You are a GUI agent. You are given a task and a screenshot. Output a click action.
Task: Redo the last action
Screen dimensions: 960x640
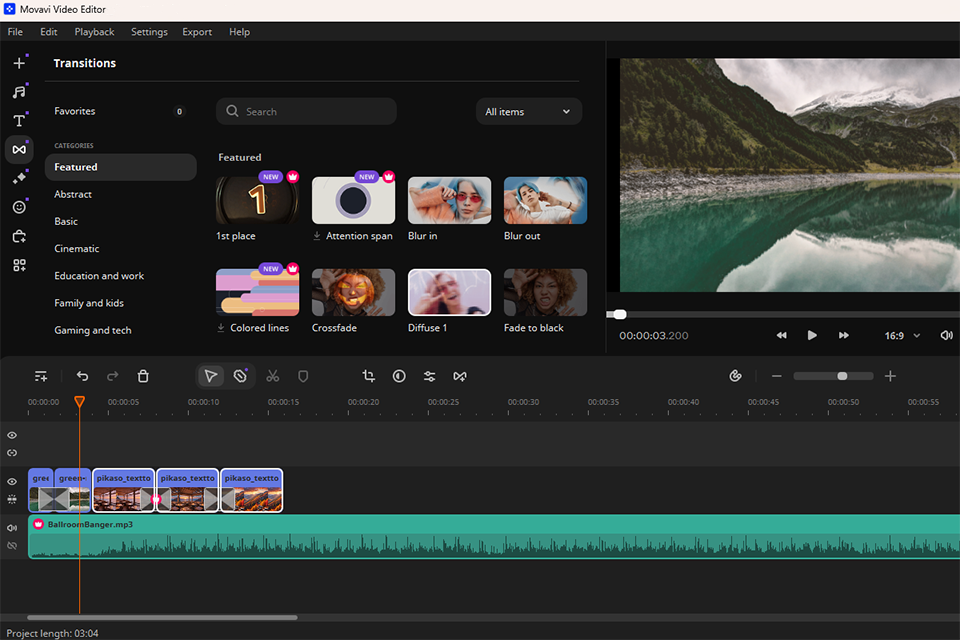113,376
